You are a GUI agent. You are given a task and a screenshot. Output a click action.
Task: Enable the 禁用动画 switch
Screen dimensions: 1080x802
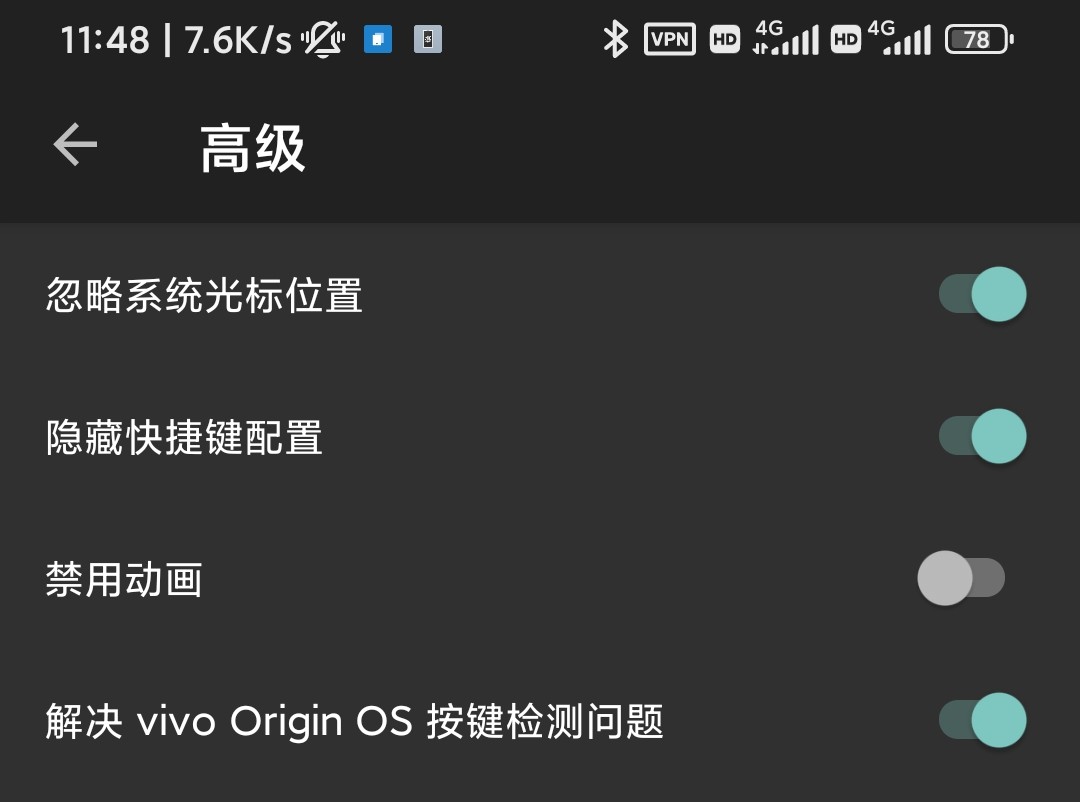click(961, 578)
